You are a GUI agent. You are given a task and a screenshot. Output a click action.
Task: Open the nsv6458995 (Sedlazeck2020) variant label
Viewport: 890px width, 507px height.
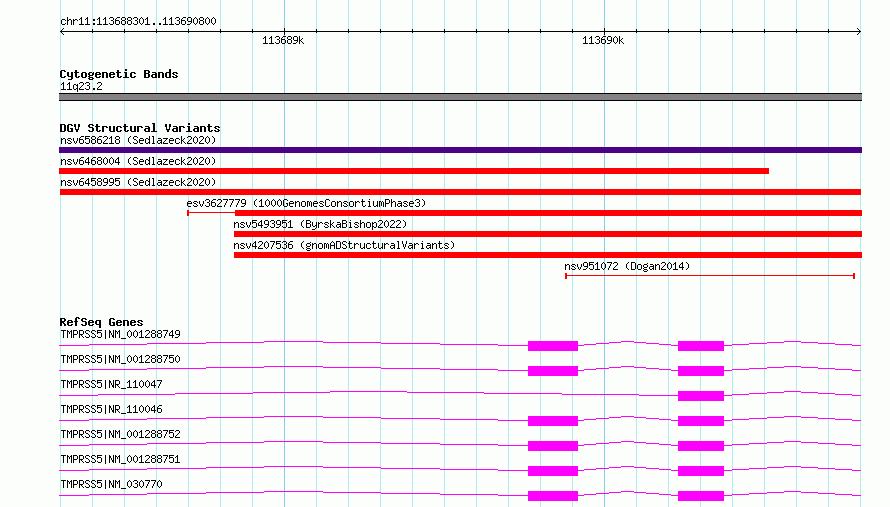pos(138,182)
